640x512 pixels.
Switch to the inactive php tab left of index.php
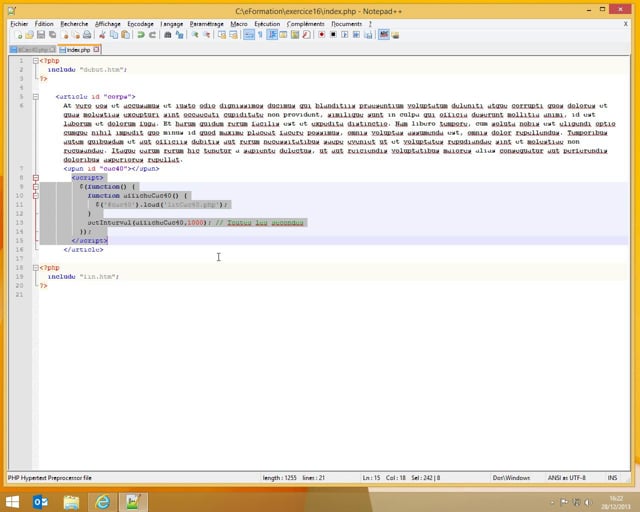(33, 50)
